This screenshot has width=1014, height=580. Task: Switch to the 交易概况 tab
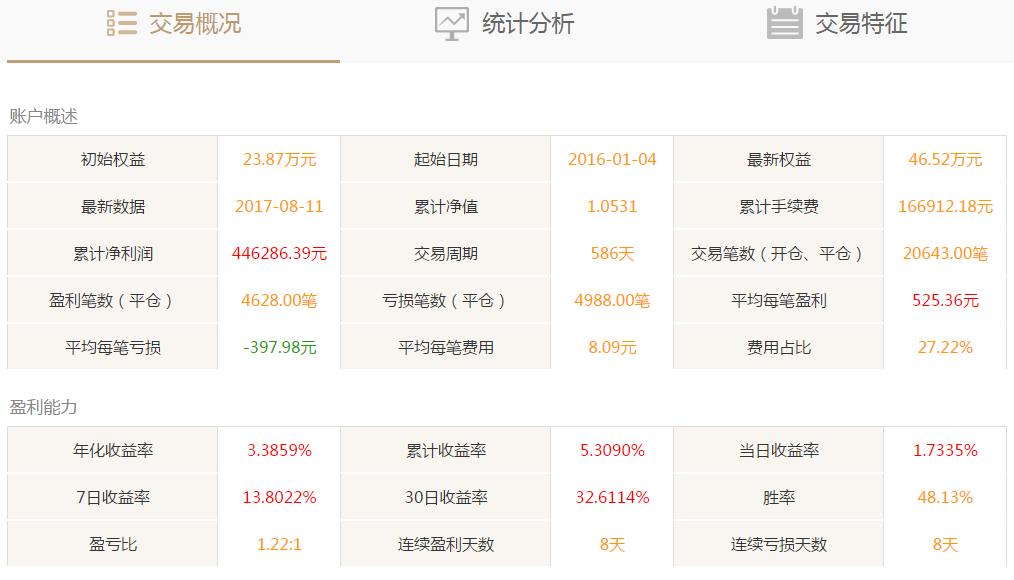pos(195,24)
